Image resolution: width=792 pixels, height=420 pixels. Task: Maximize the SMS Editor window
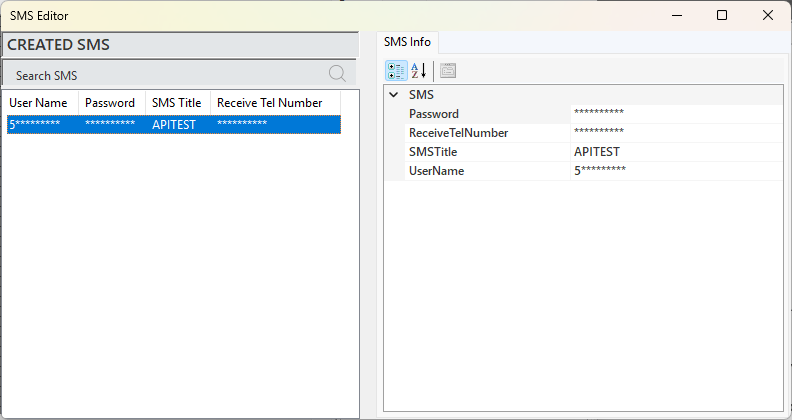722,15
